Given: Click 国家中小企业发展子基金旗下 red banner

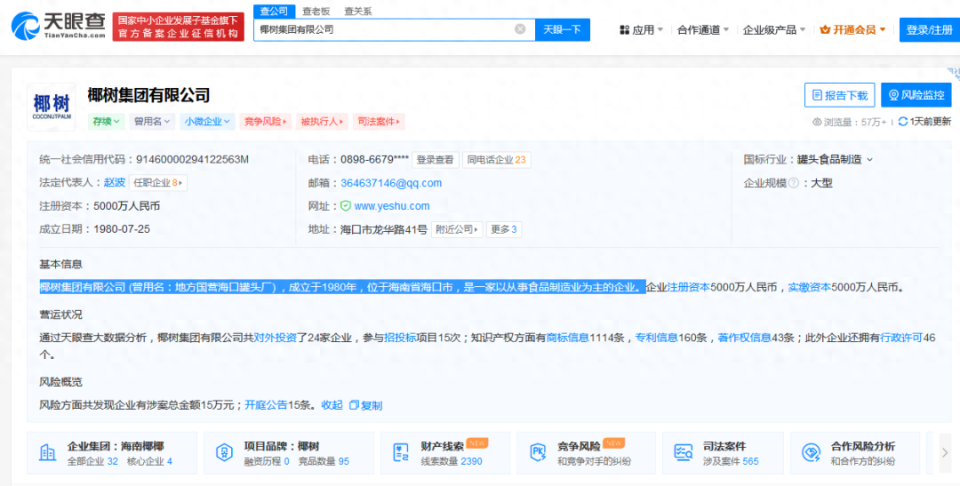Looking at the screenshot, I should pos(178,27).
